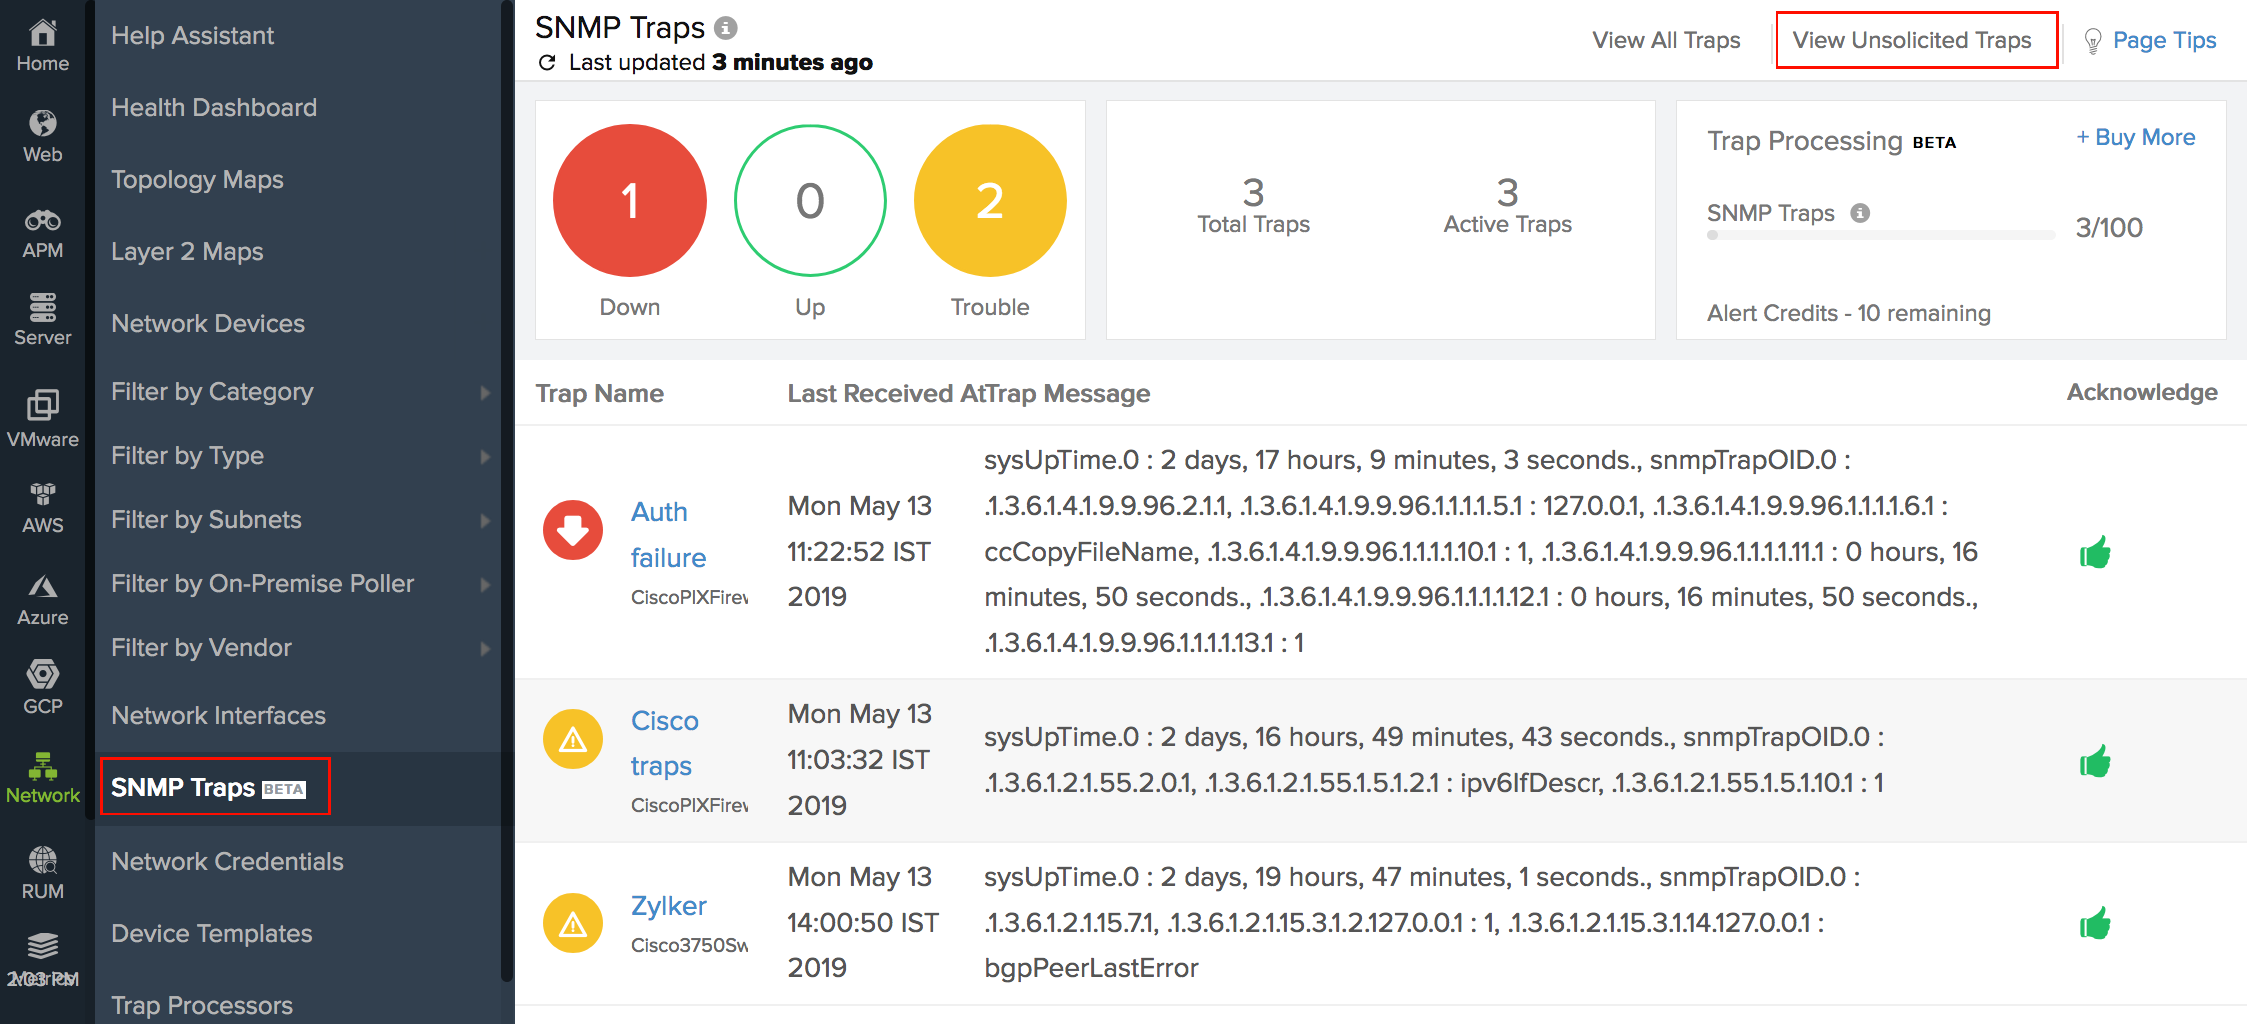Click the SNMP Traps usage progress bar
Image resolution: width=2247 pixels, height=1024 pixels.
tap(1880, 236)
